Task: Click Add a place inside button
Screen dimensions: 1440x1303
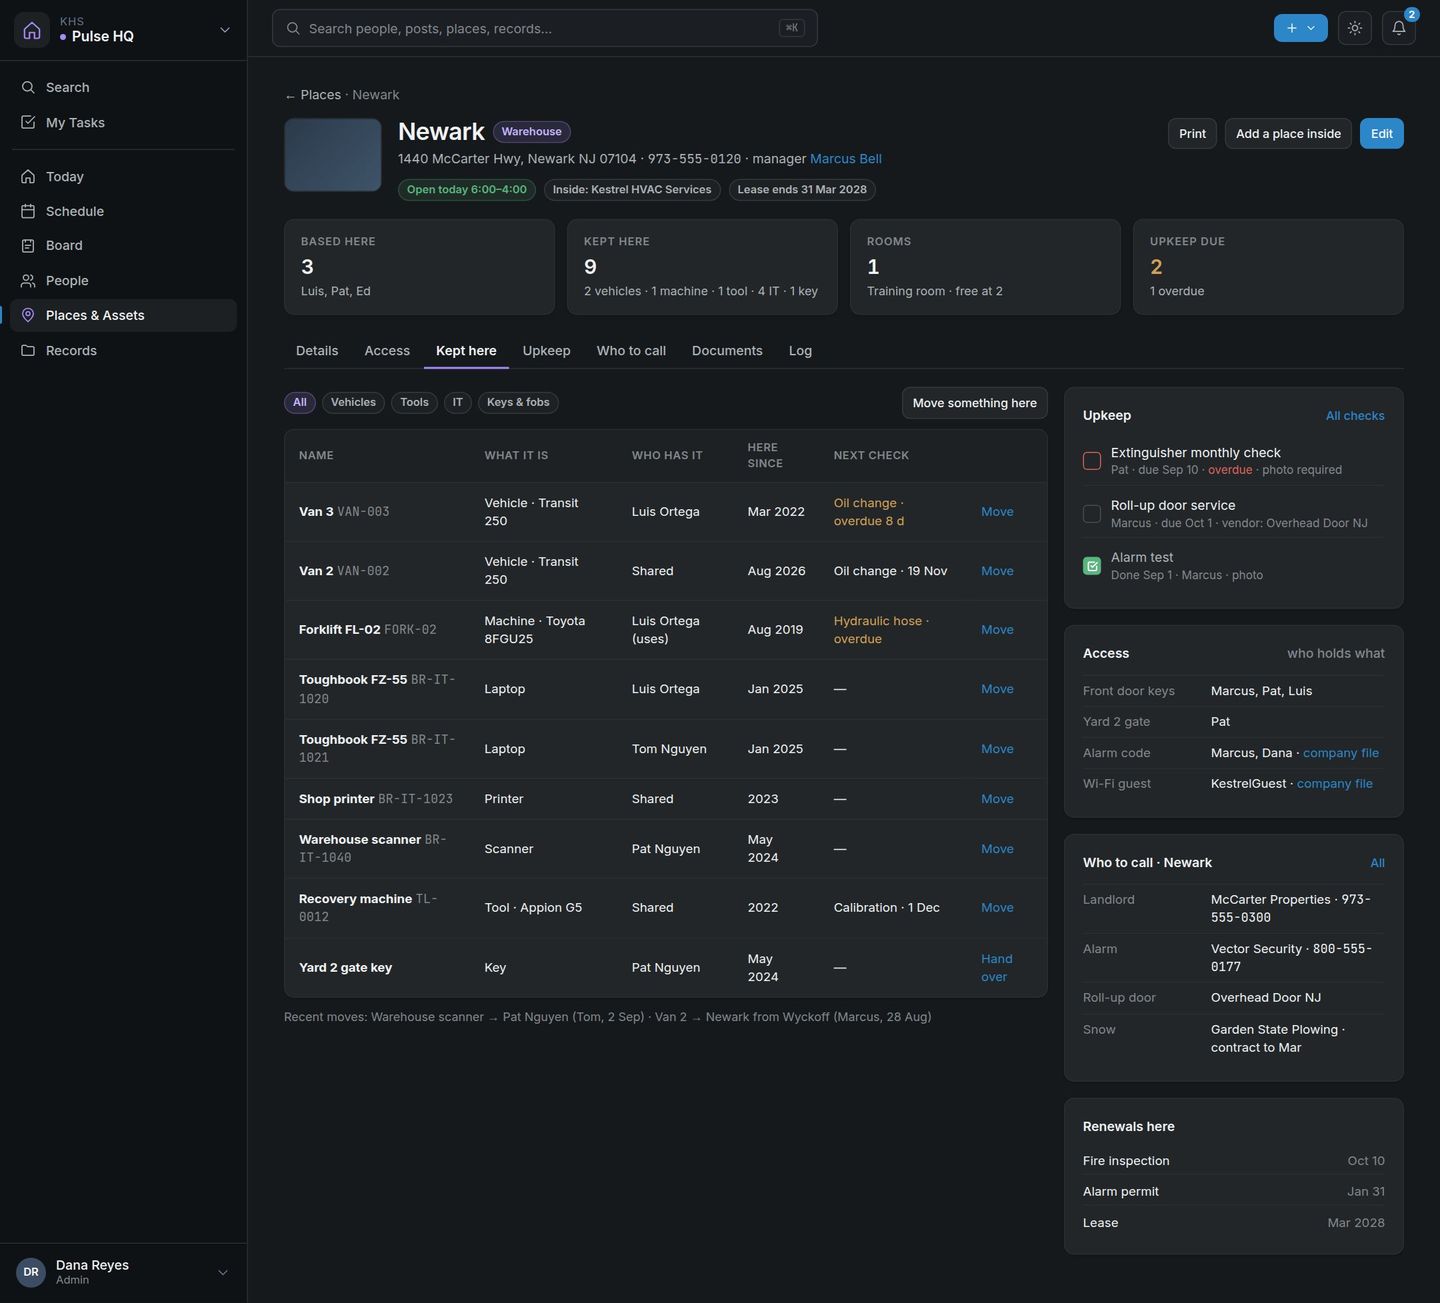Action: tap(1288, 134)
